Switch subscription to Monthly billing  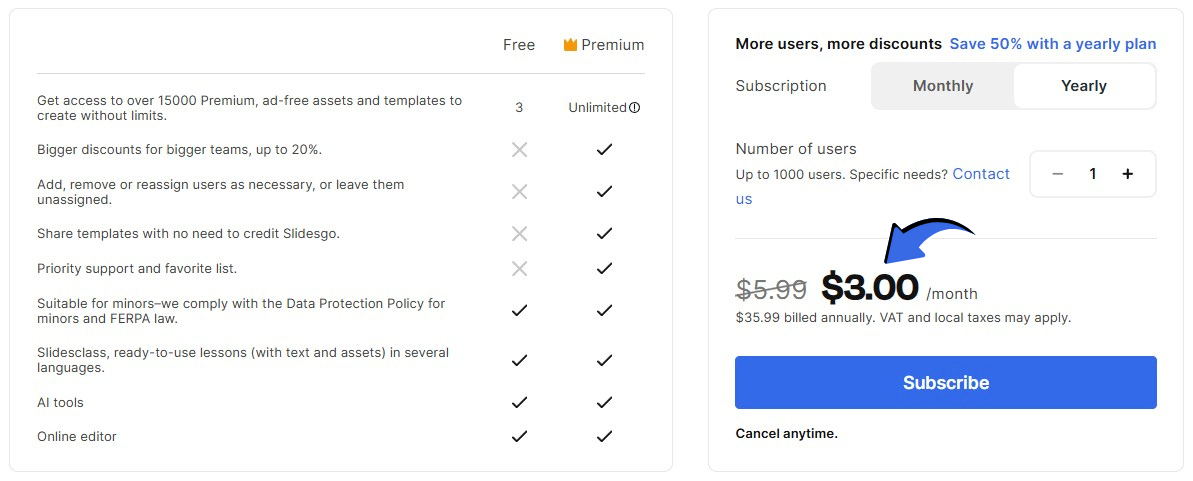[943, 86]
